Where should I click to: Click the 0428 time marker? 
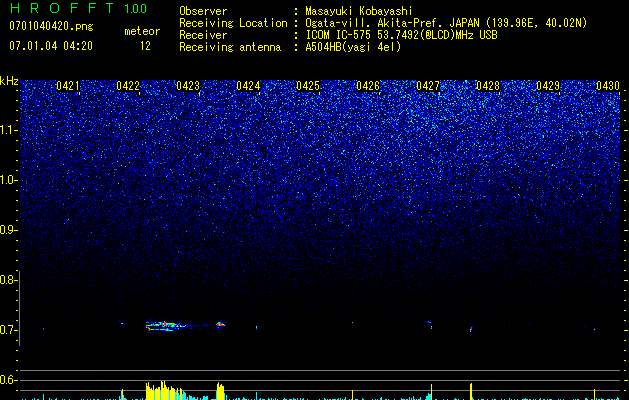(488, 86)
